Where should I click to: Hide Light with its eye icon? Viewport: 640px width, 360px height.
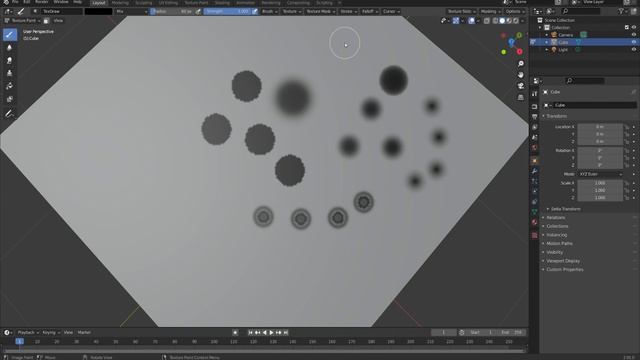point(634,49)
